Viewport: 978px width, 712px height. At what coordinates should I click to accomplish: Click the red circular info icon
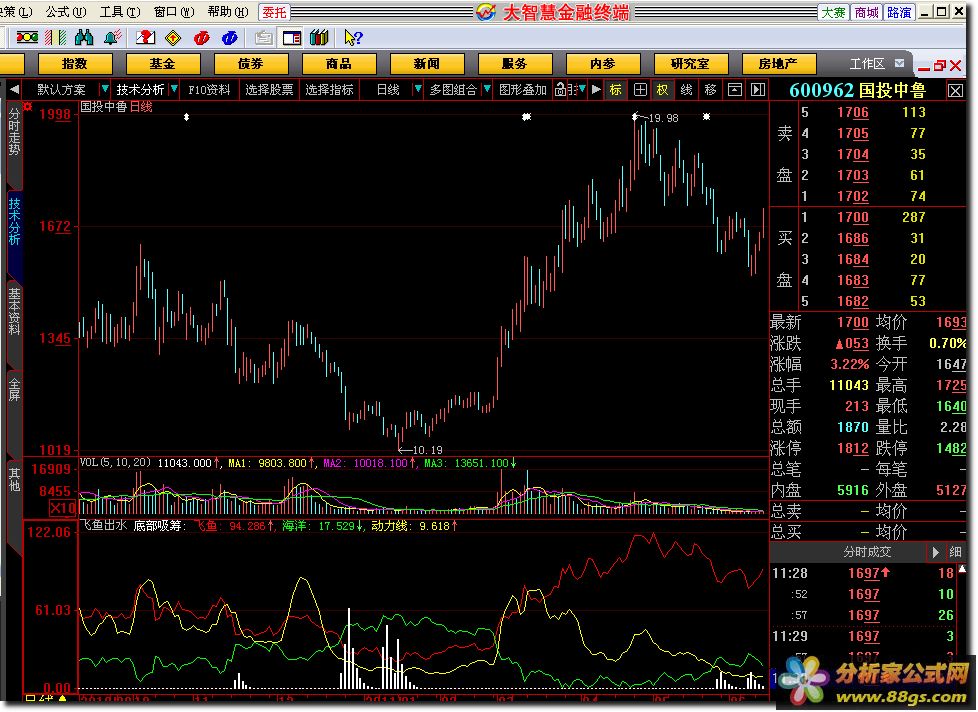pyautogui.click(x=201, y=38)
